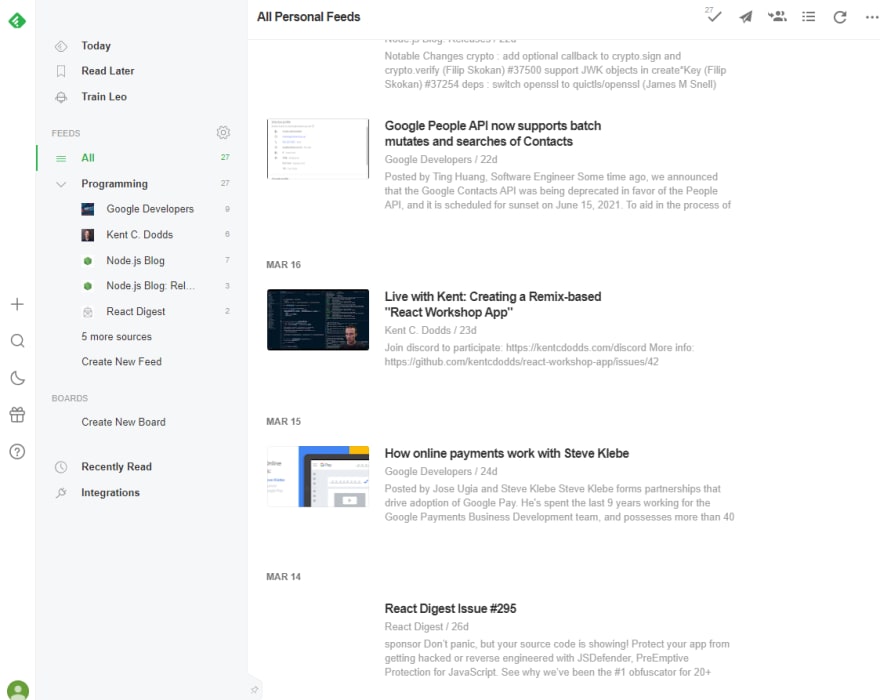
Task: Open Live with Kent Remix article
Action: click(x=493, y=304)
